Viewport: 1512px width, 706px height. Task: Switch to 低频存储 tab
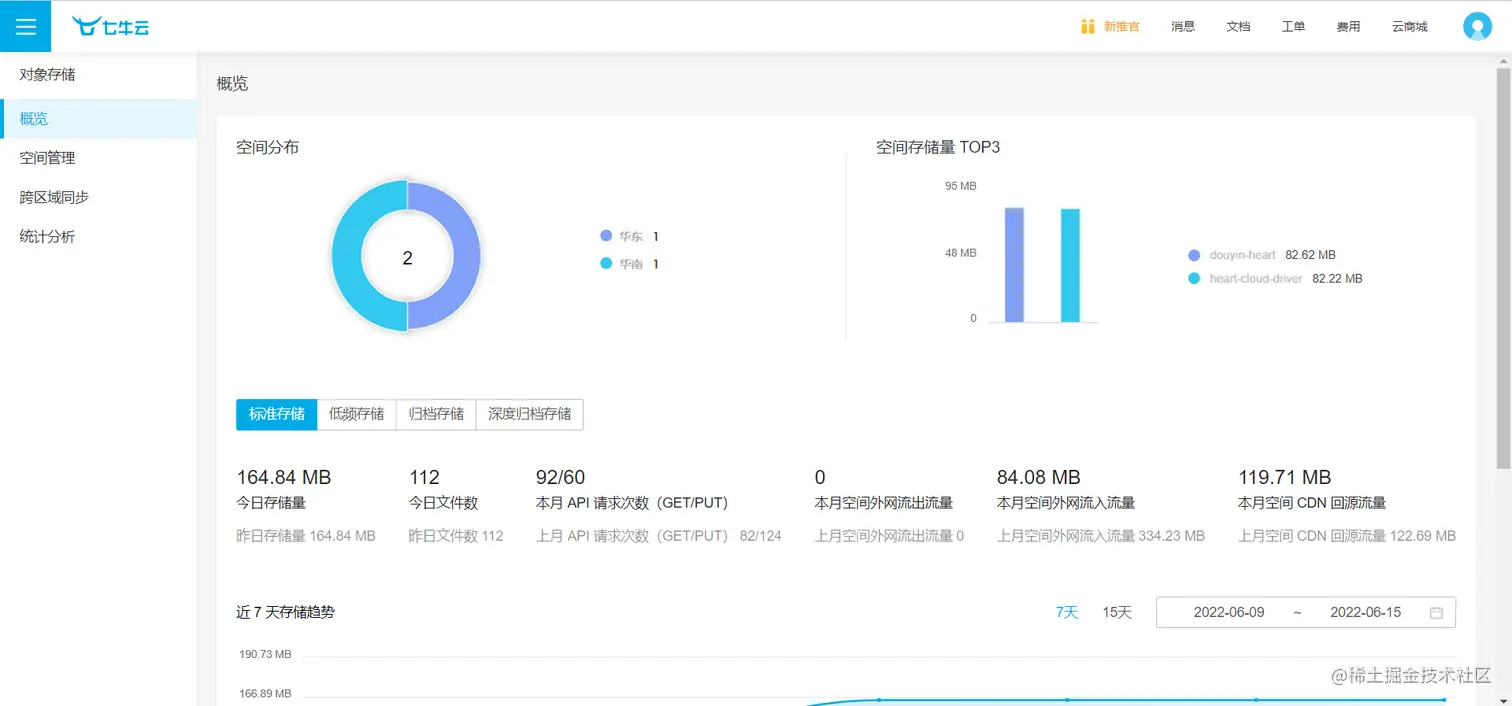(x=357, y=414)
